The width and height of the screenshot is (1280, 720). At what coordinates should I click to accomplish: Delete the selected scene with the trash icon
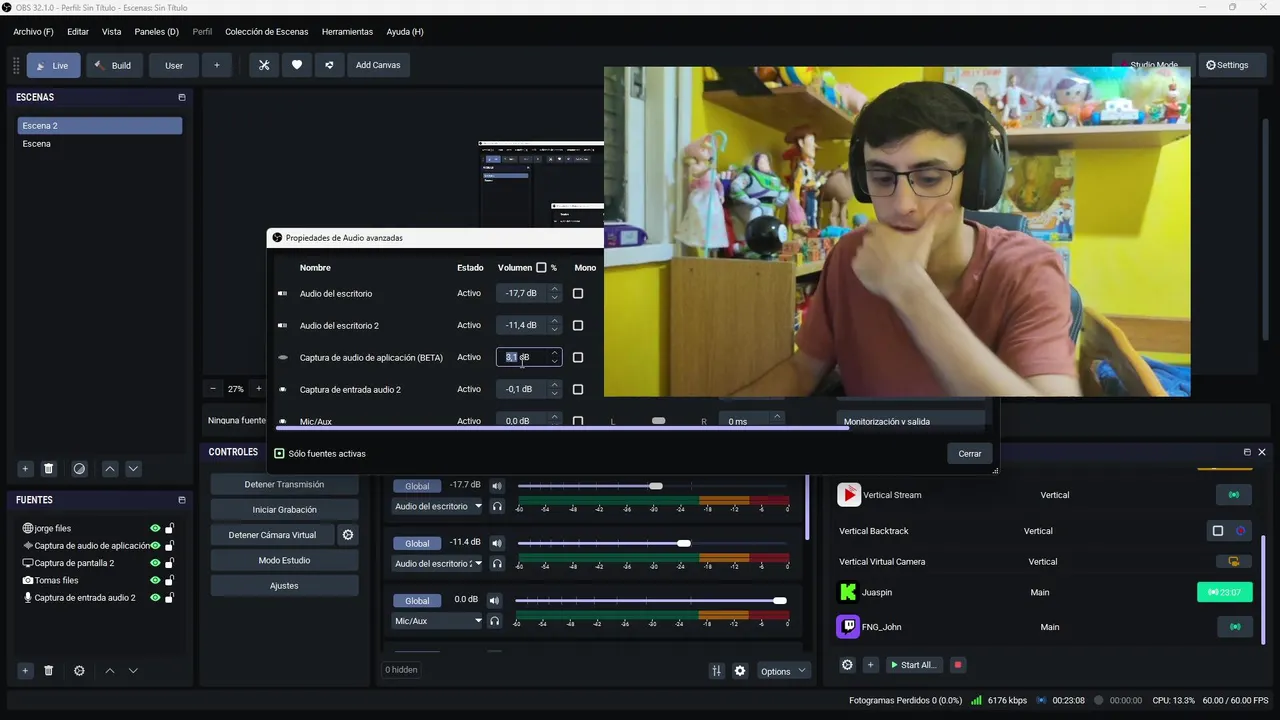(x=48, y=468)
